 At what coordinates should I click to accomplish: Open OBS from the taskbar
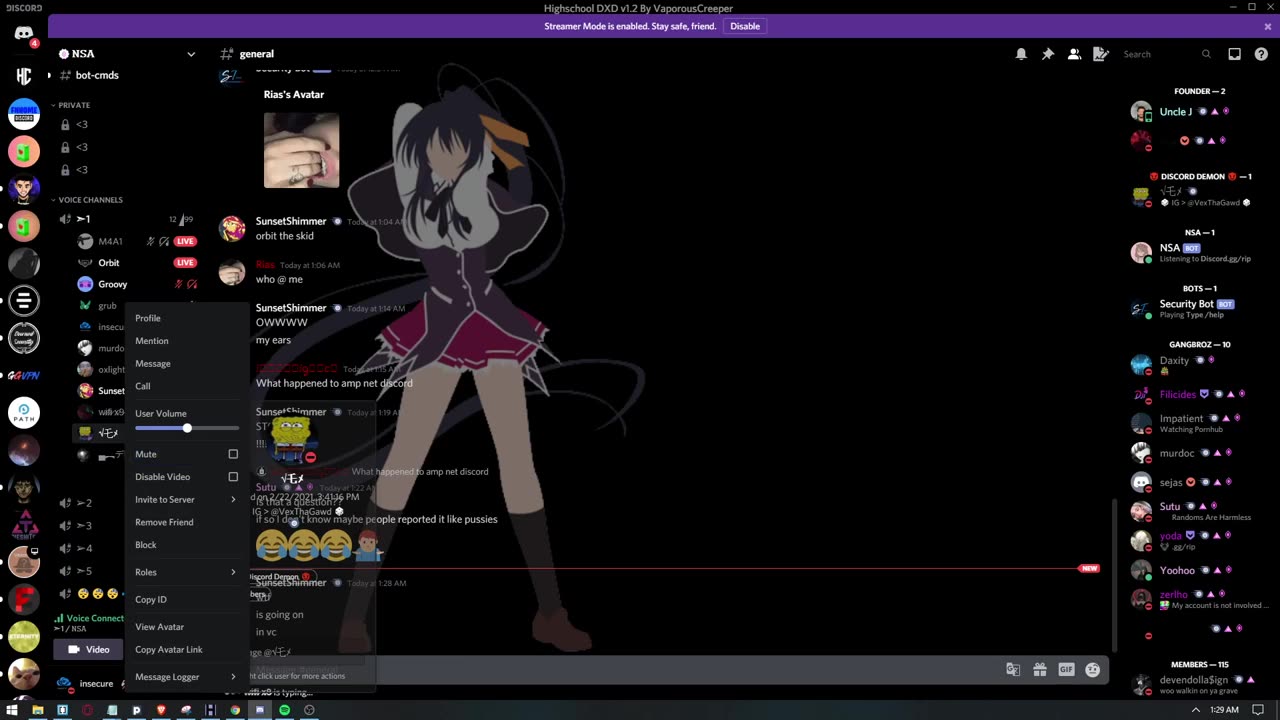309,710
